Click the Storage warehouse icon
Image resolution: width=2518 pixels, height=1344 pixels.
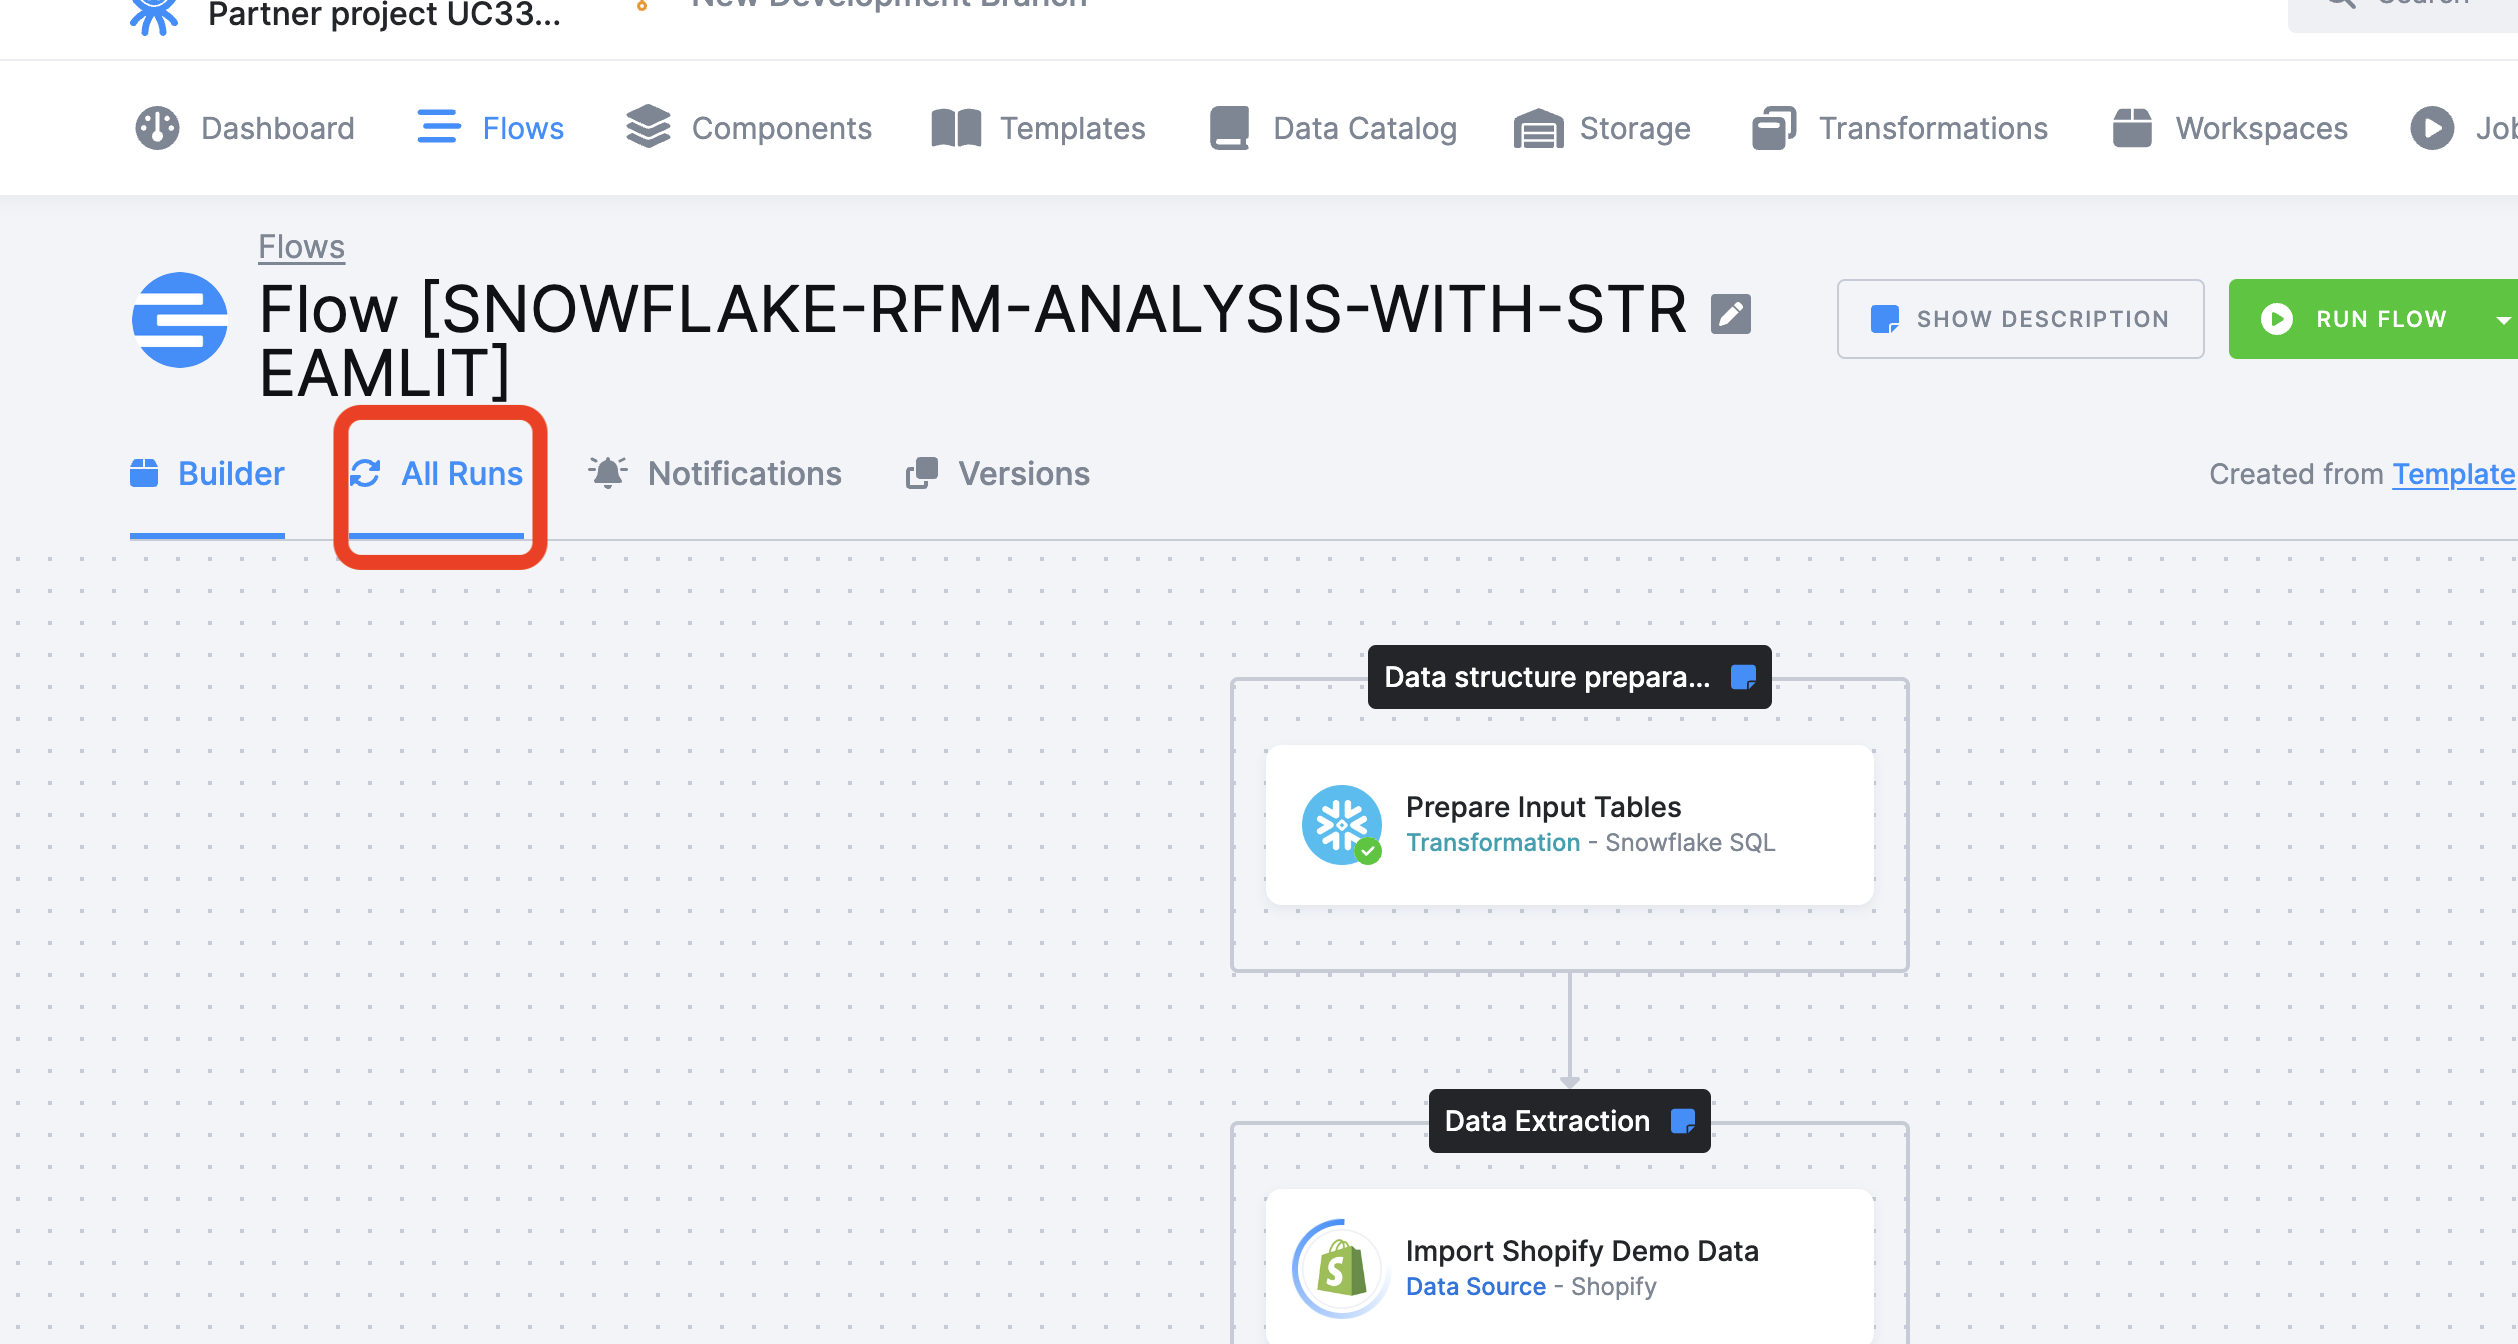pos(1538,128)
